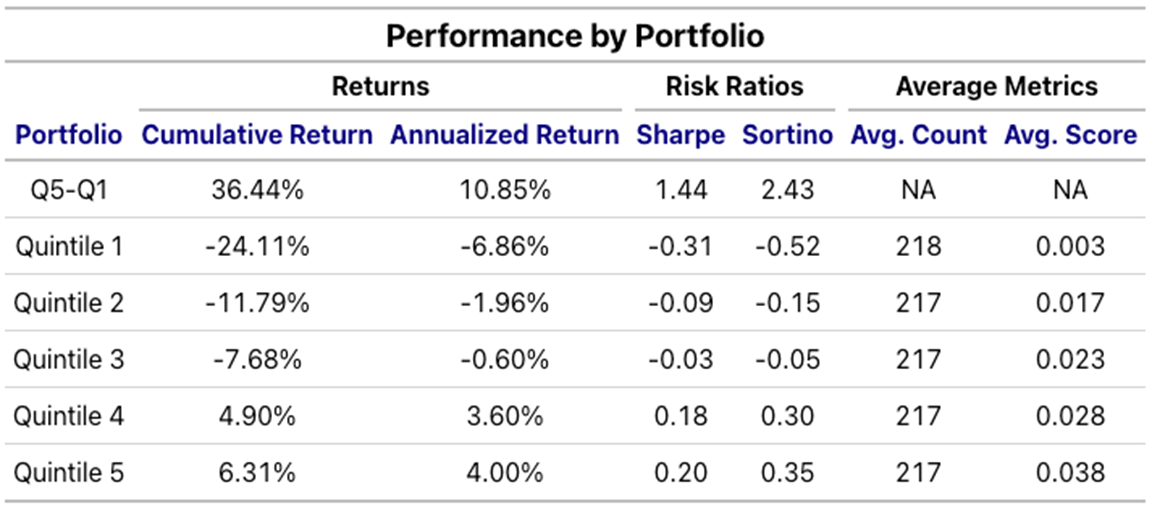Viewport: 1152px width, 506px height.
Task: Select the Quintile 5 row label
Action: click(69, 472)
